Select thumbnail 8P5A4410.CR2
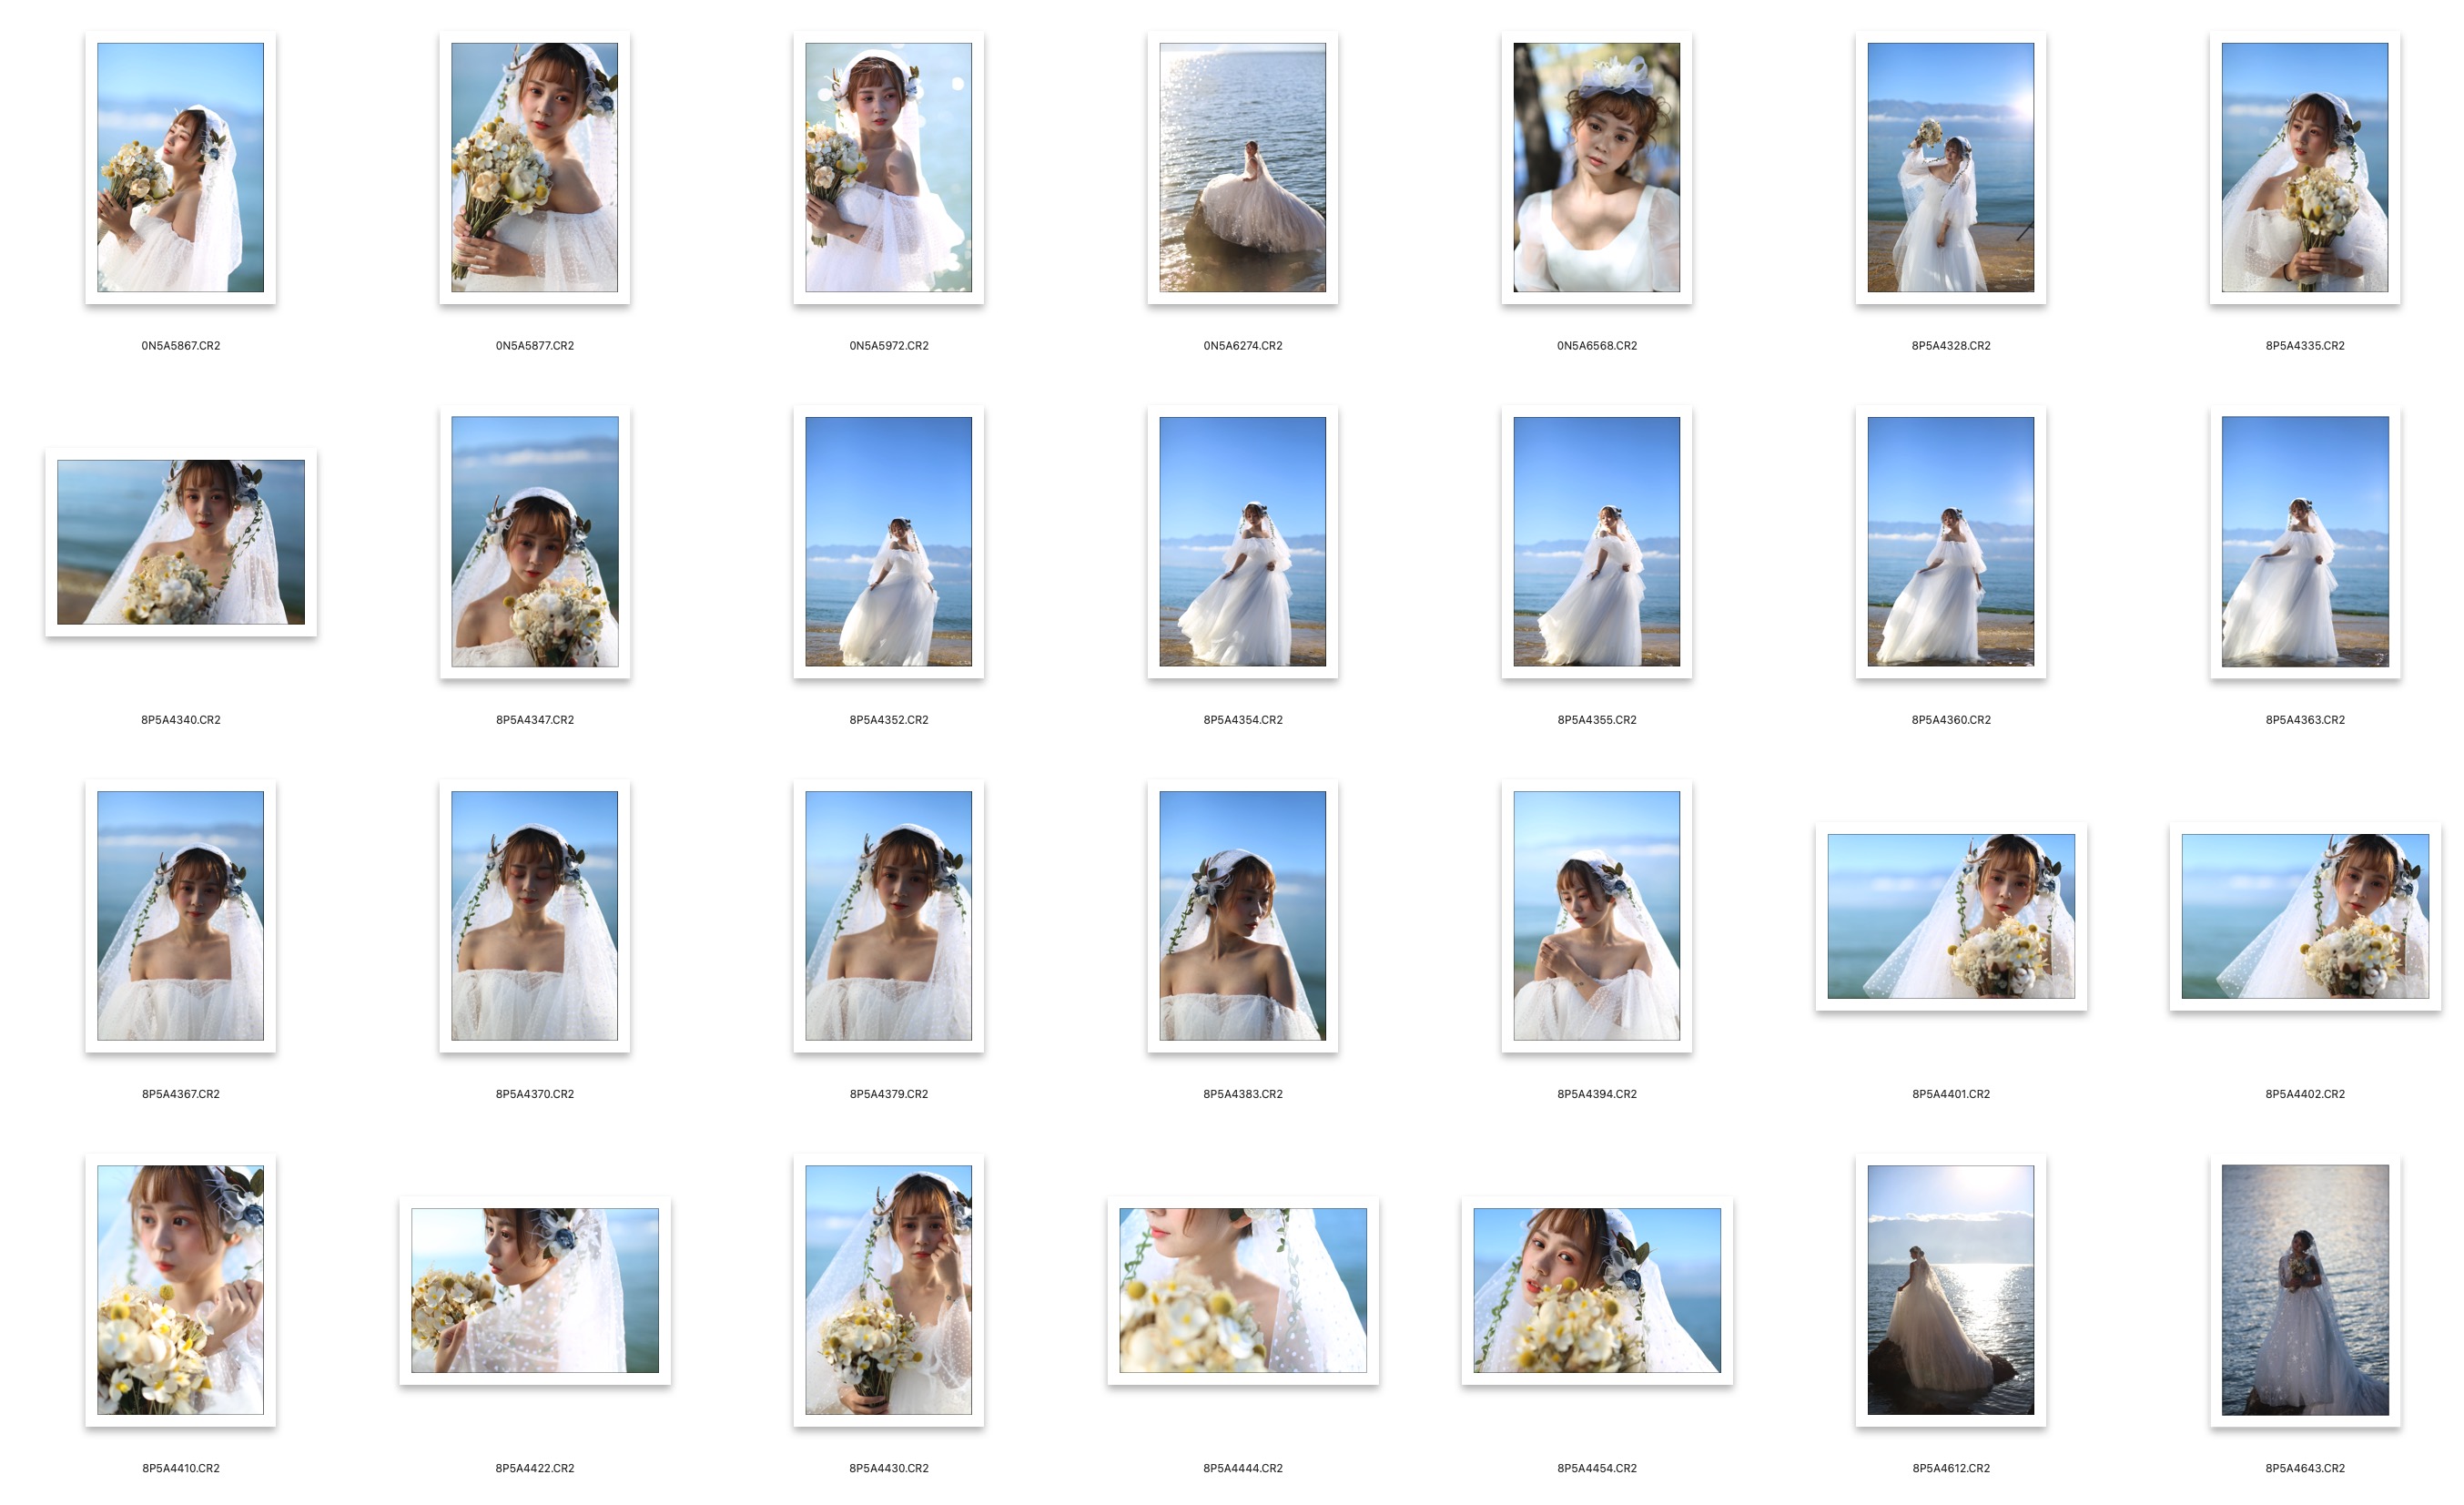Screen dimensions: 2464x1505 point(180,1289)
